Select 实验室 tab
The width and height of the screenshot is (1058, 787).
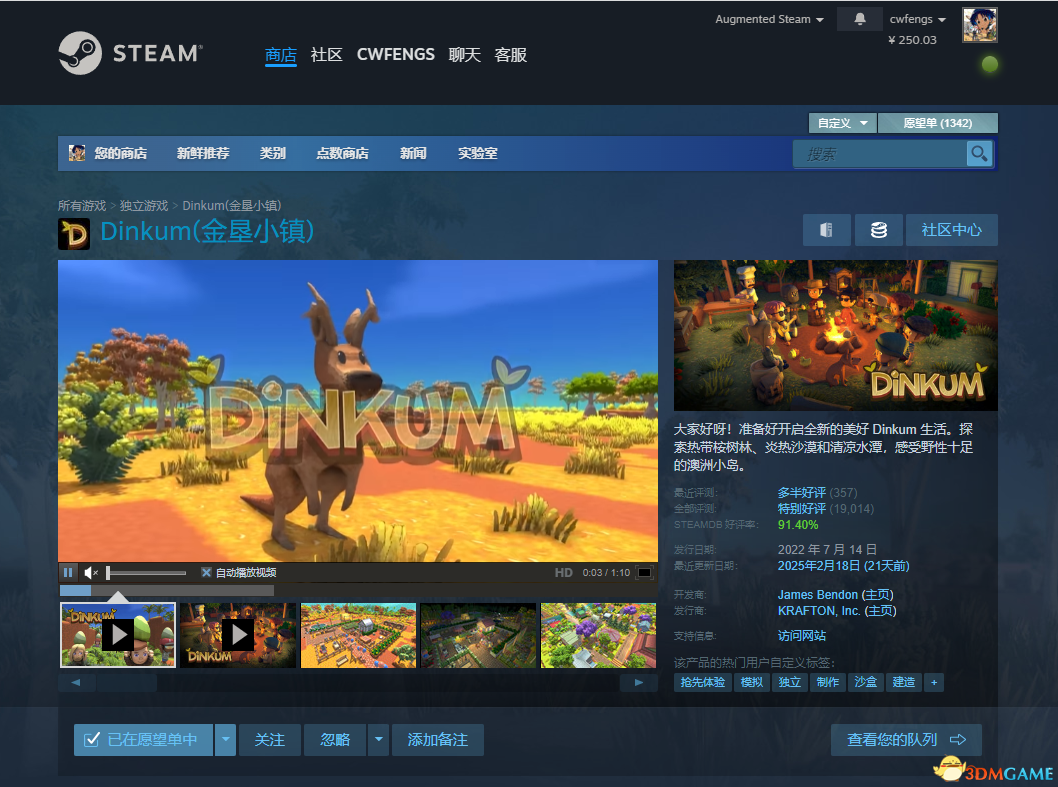[478, 153]
